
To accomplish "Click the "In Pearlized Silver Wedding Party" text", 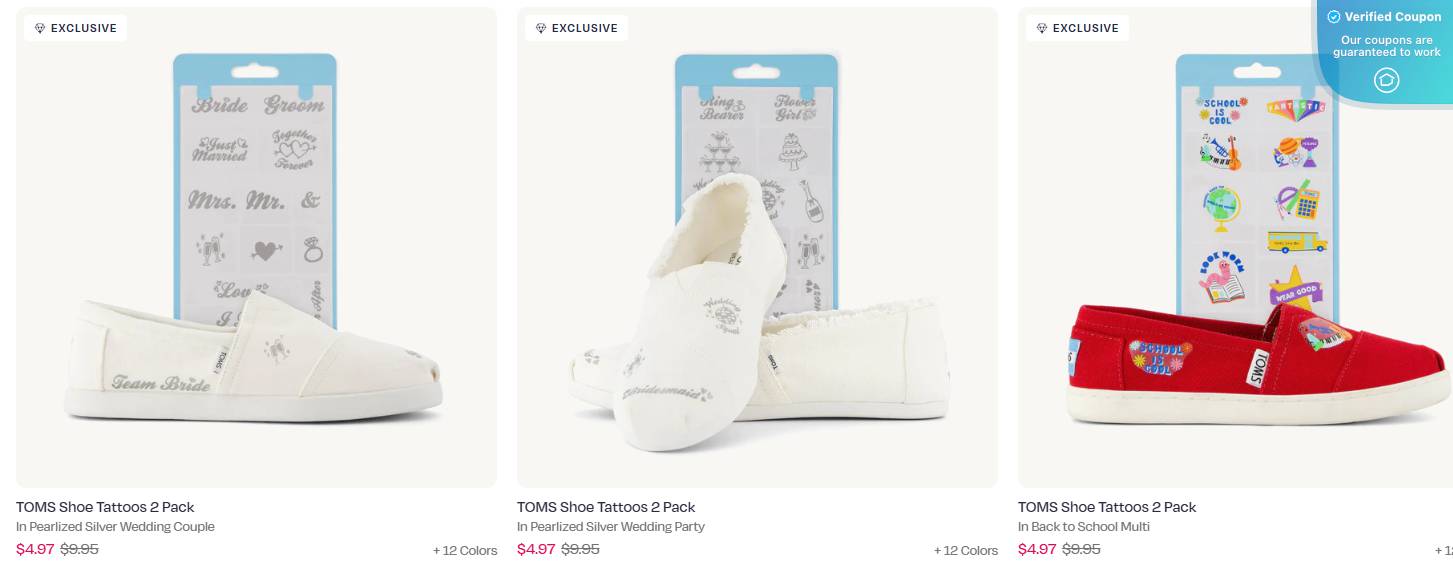I will [x=611, y=527].
